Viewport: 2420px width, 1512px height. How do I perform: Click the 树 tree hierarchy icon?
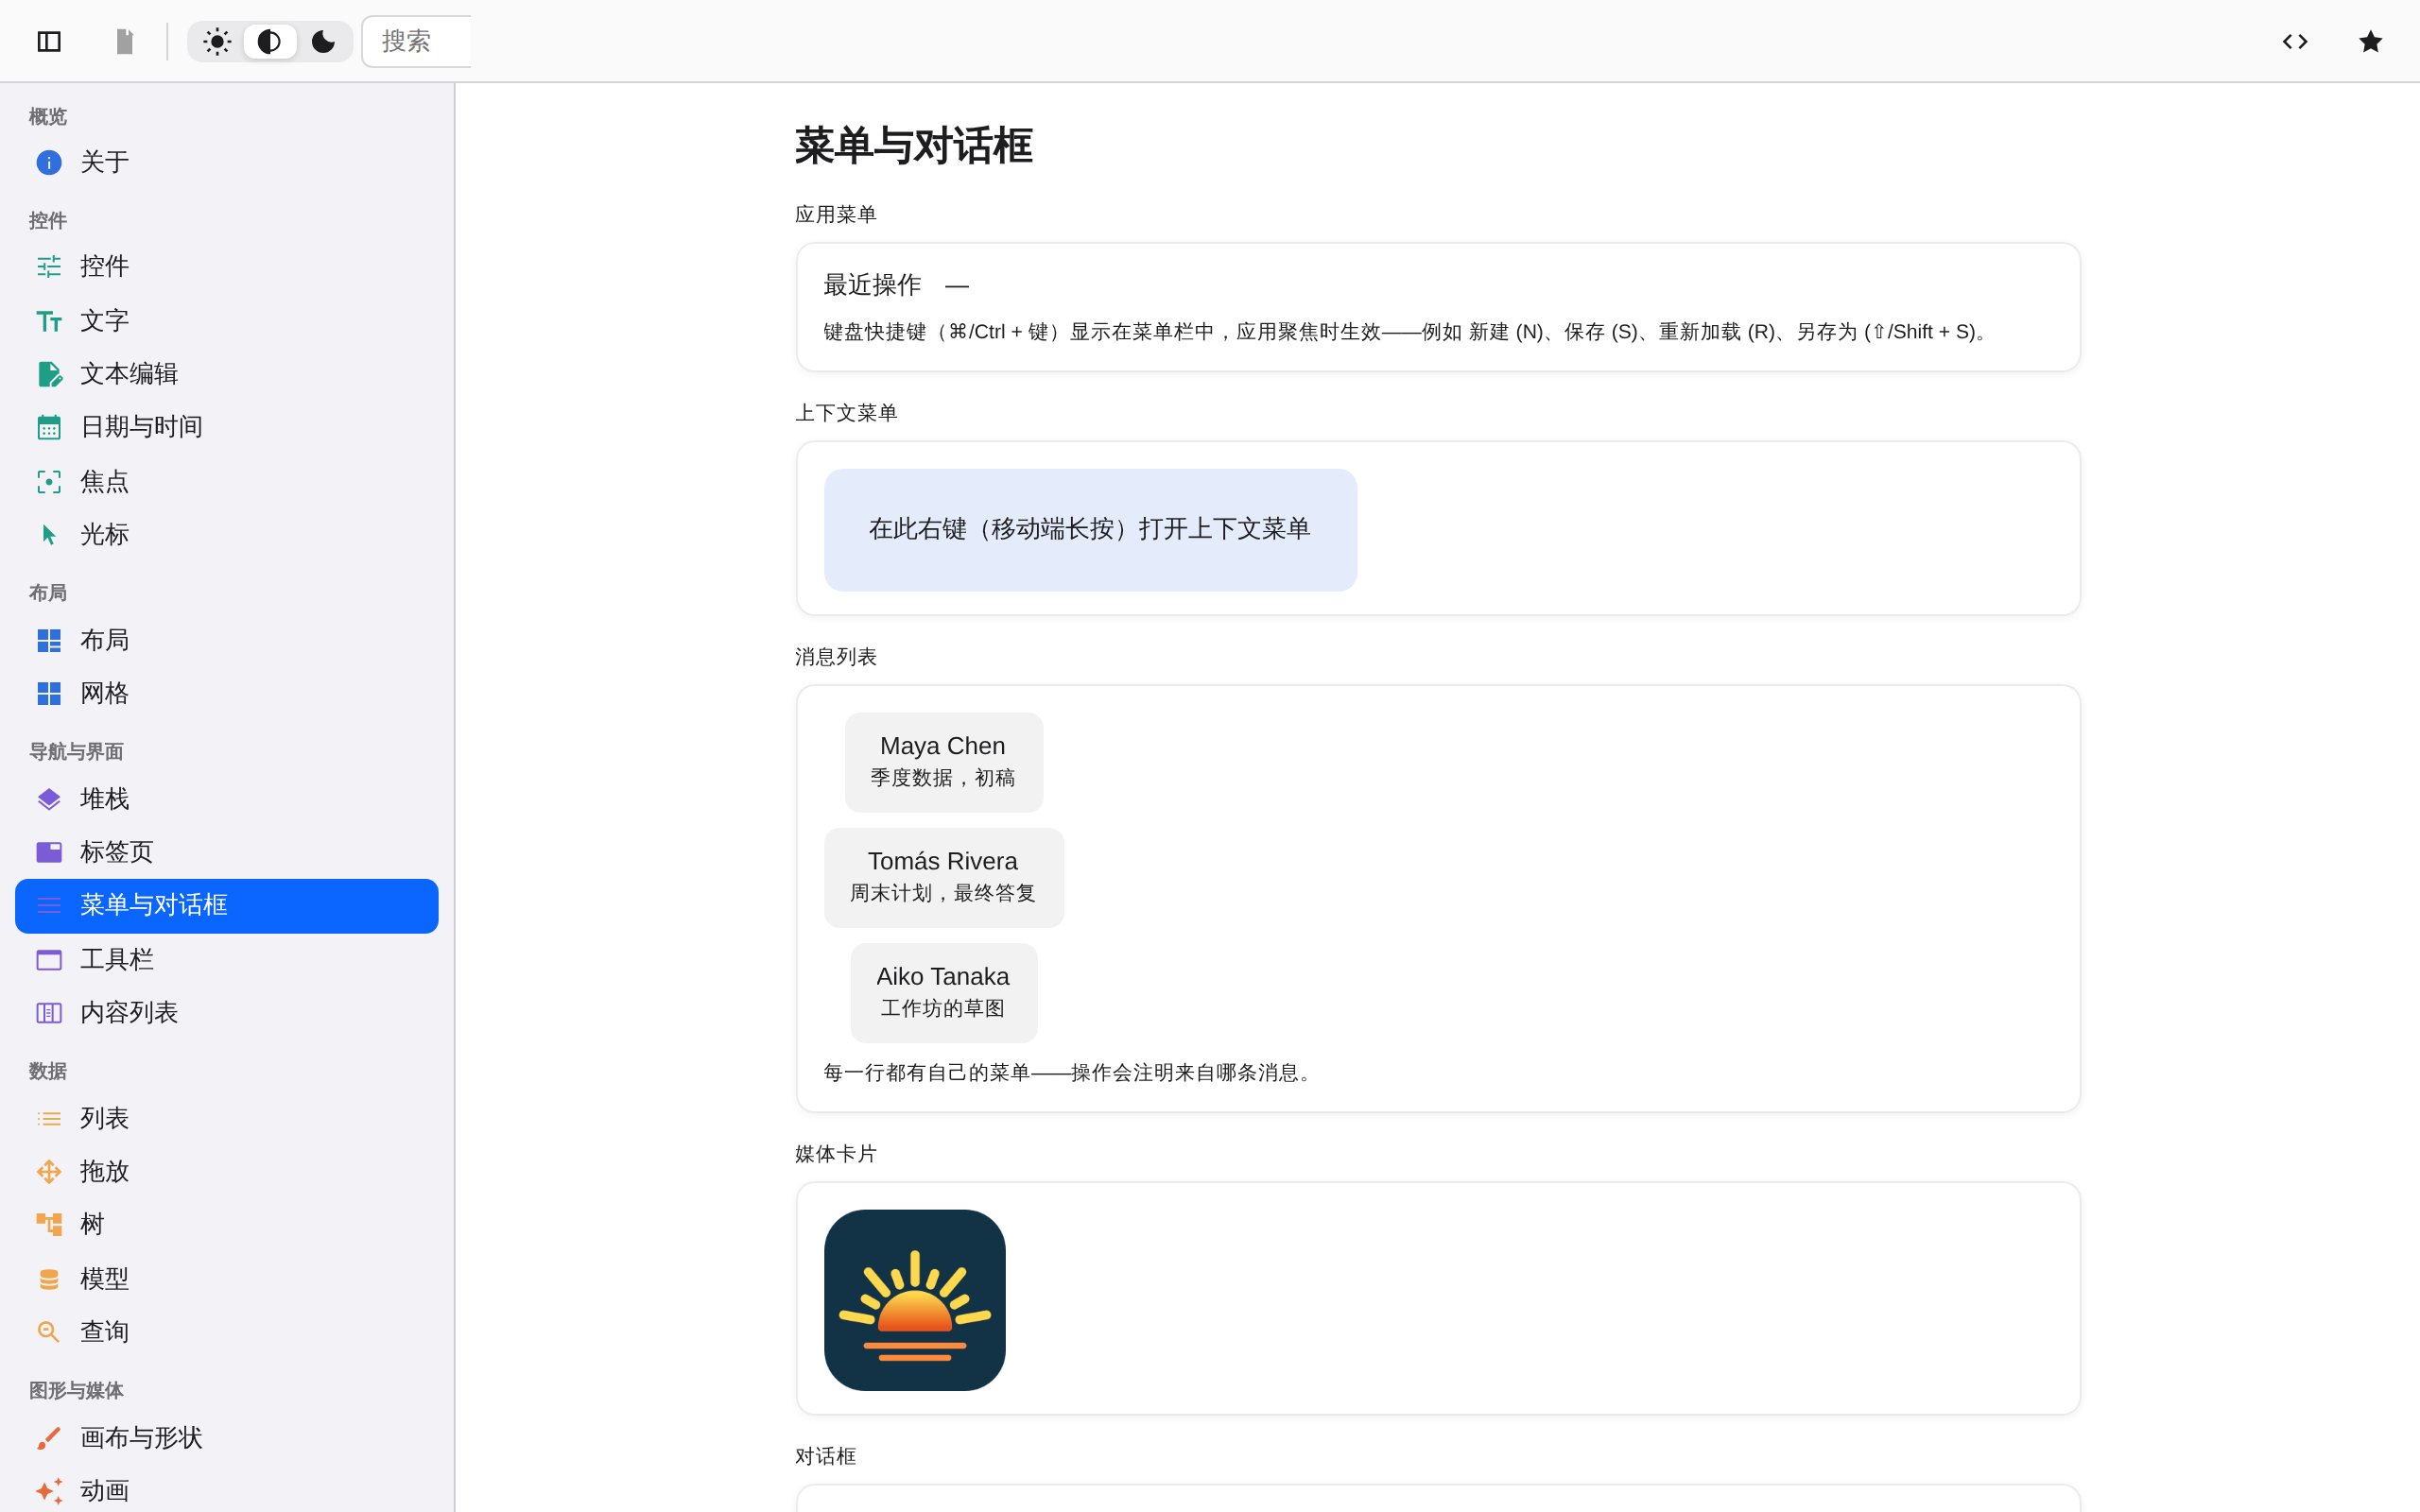[49, 1224]
